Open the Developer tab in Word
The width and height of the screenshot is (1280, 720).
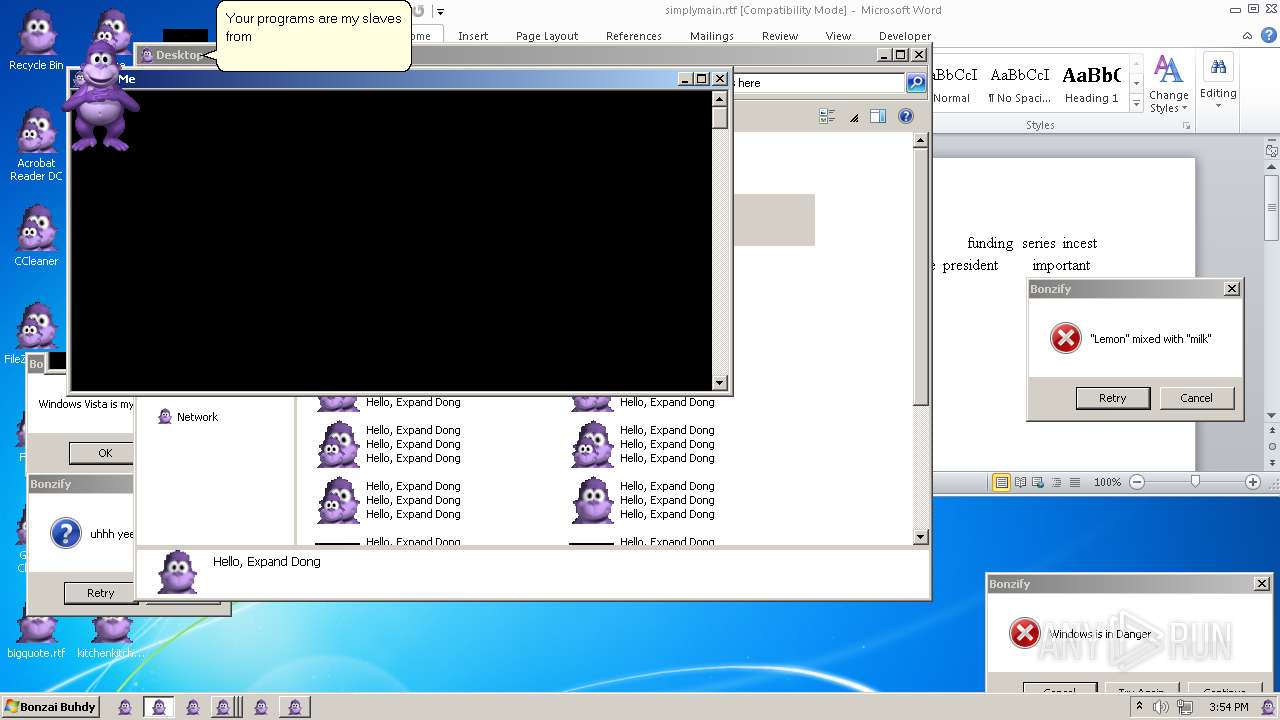(905, 36)
